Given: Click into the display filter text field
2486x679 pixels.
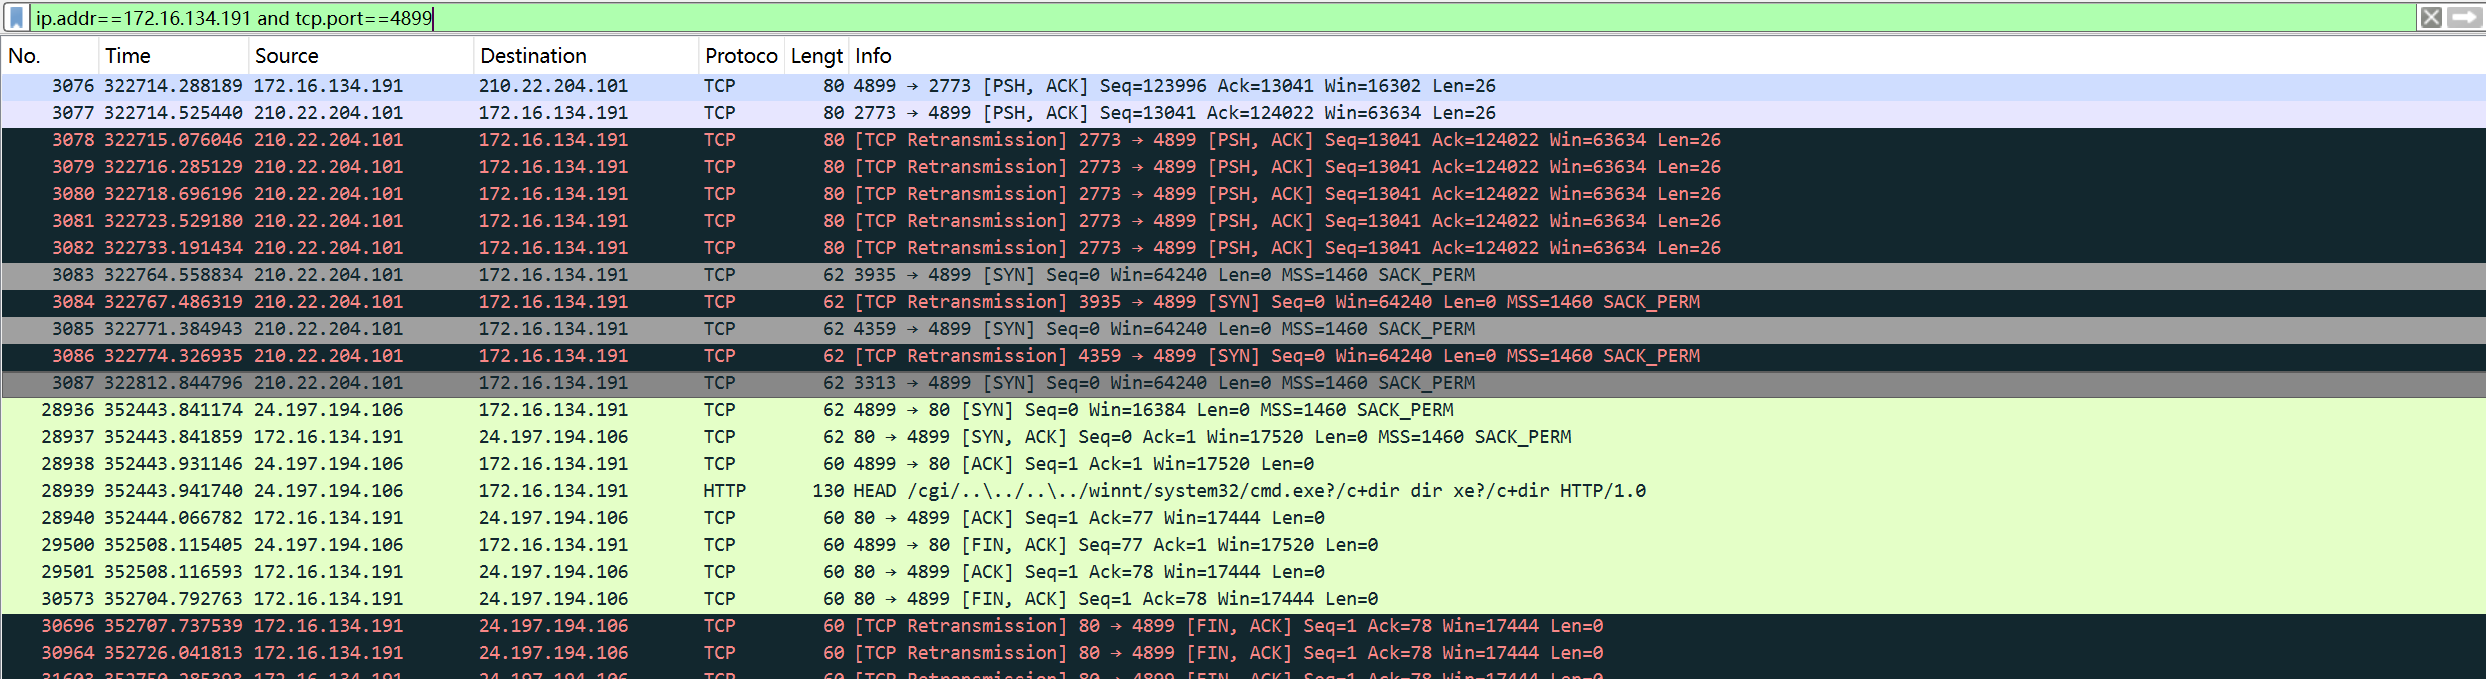Looking at the screenshot, I should (x=1223, y=18).
